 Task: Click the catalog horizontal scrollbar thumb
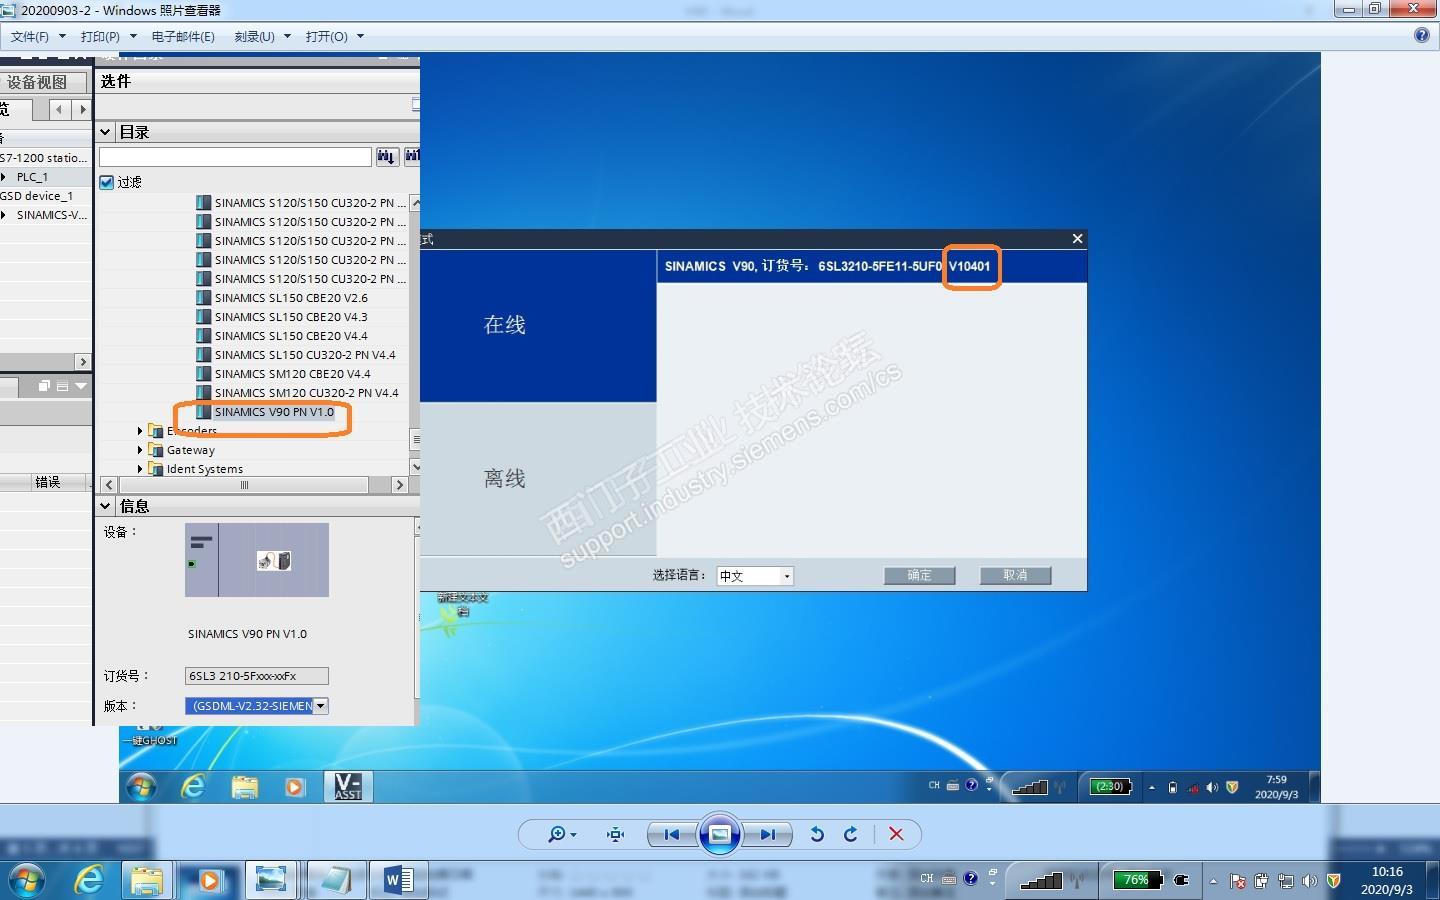[x=244, y=485]
